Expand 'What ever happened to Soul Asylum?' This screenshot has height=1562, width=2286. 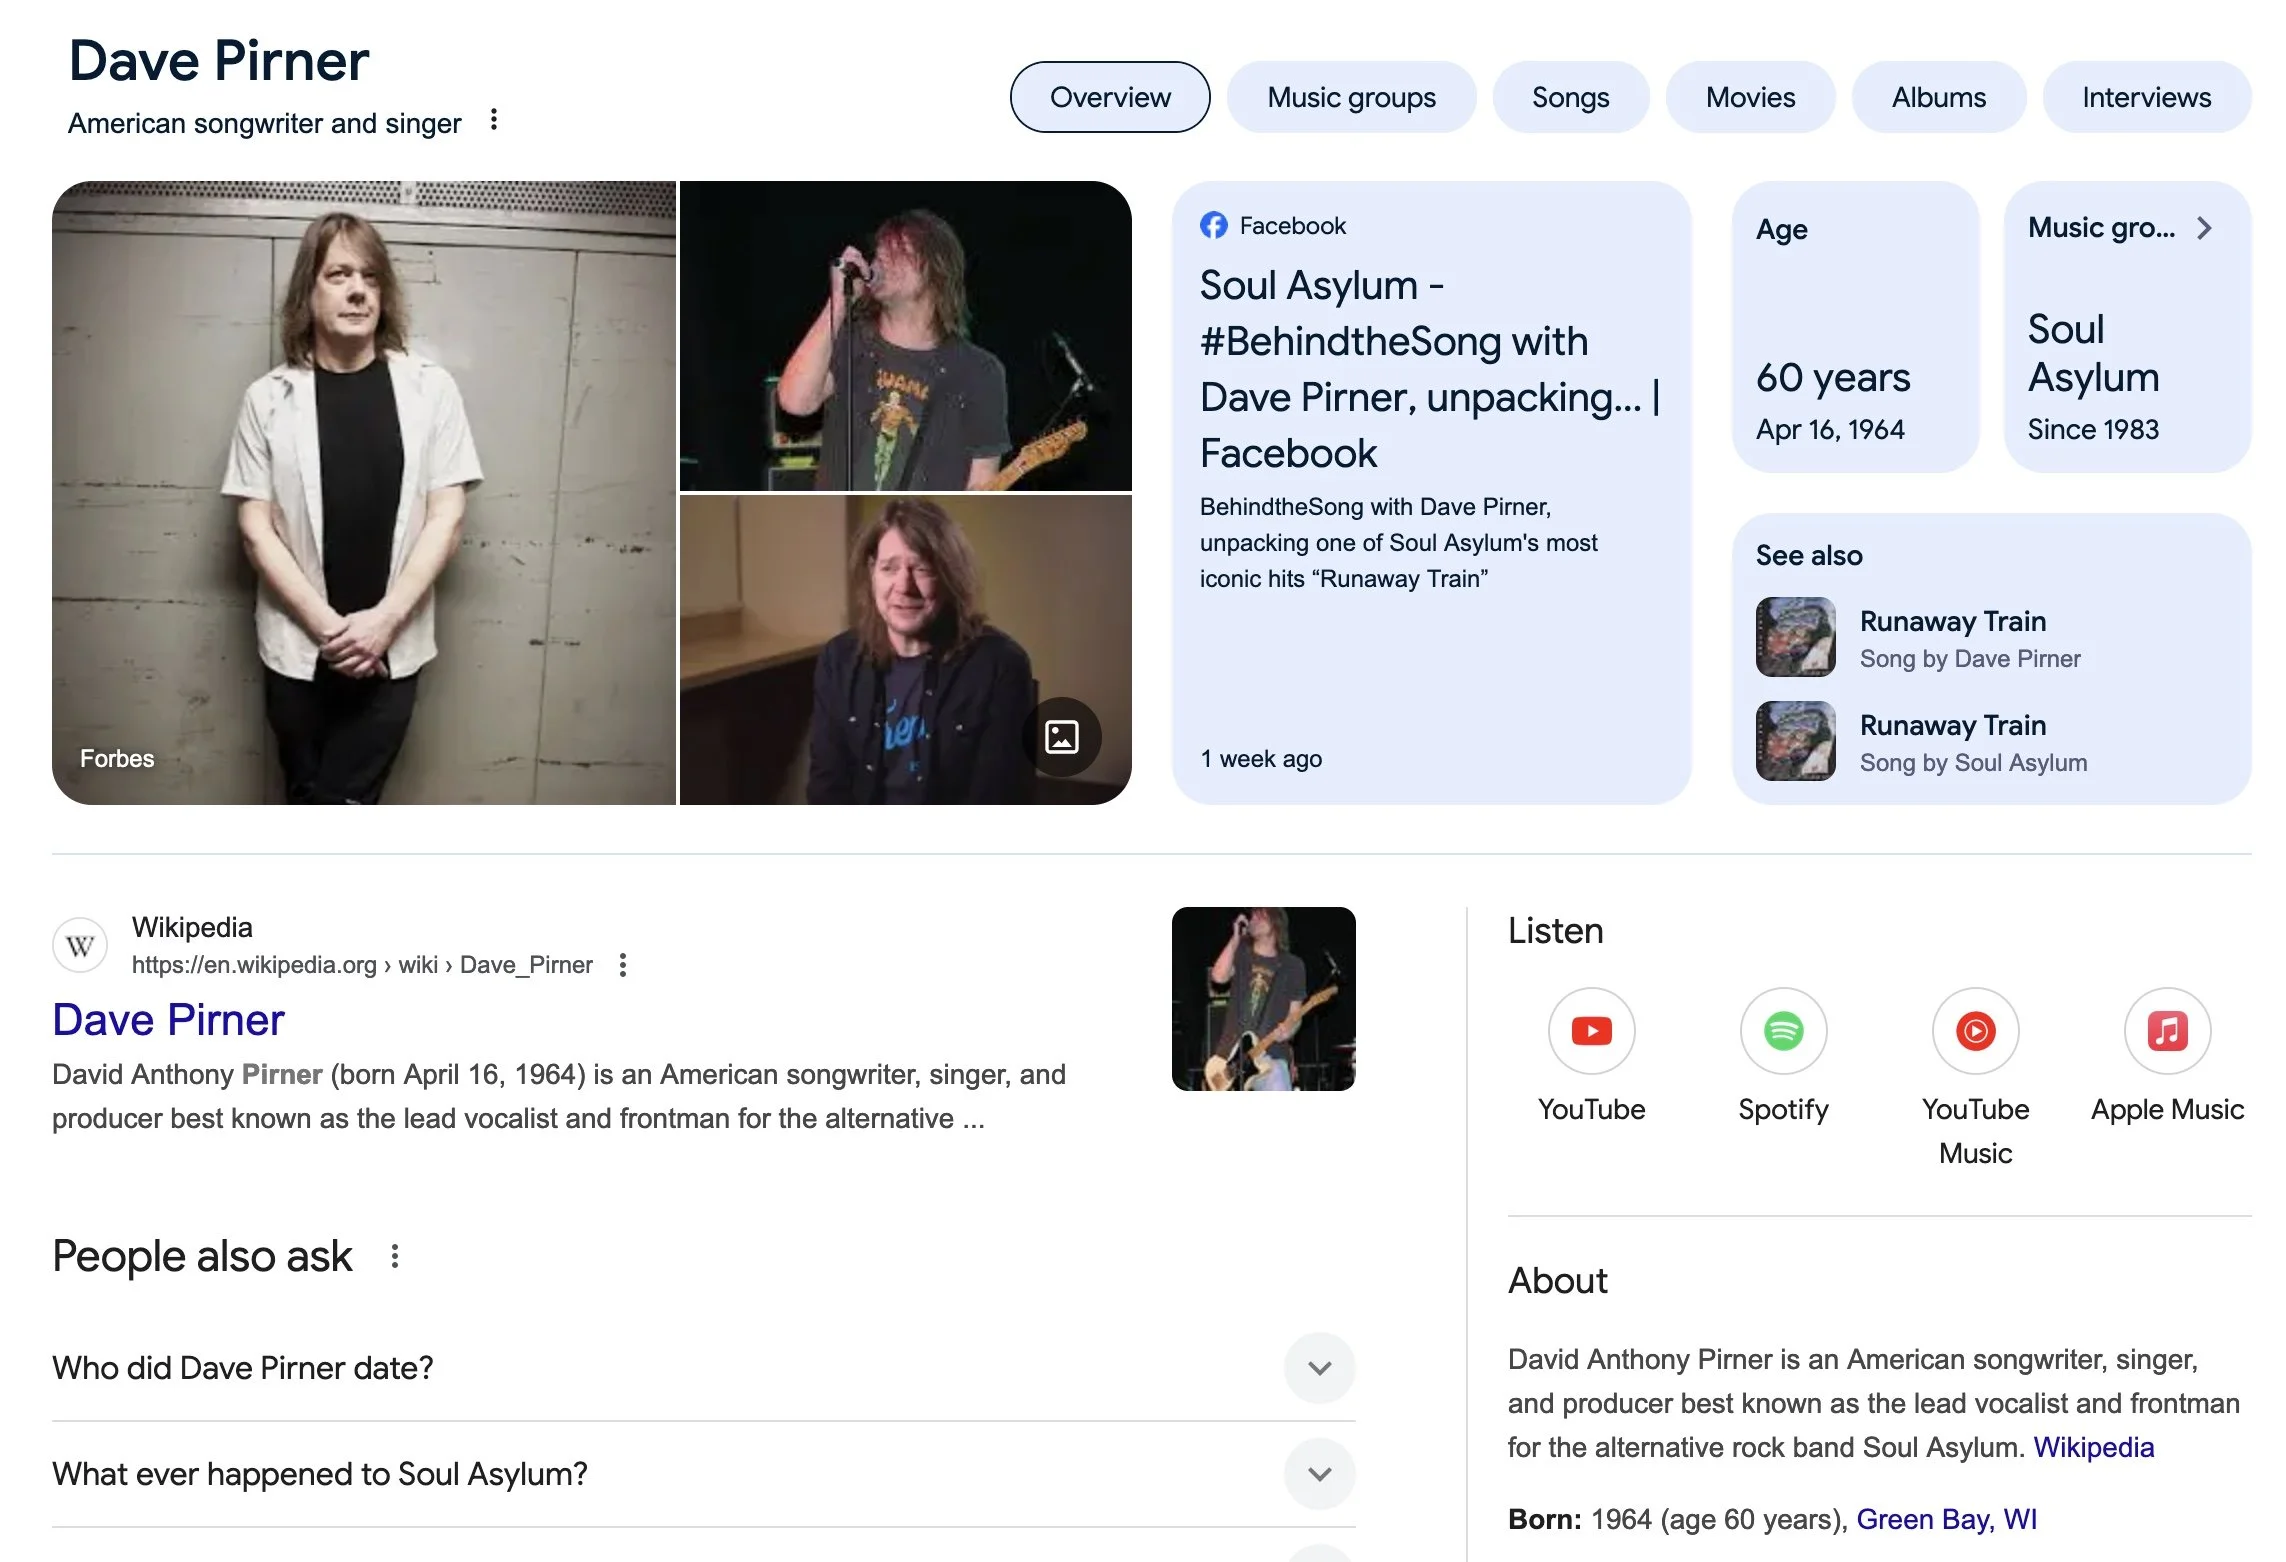pyautogui.click(x=1319, y=1474)
